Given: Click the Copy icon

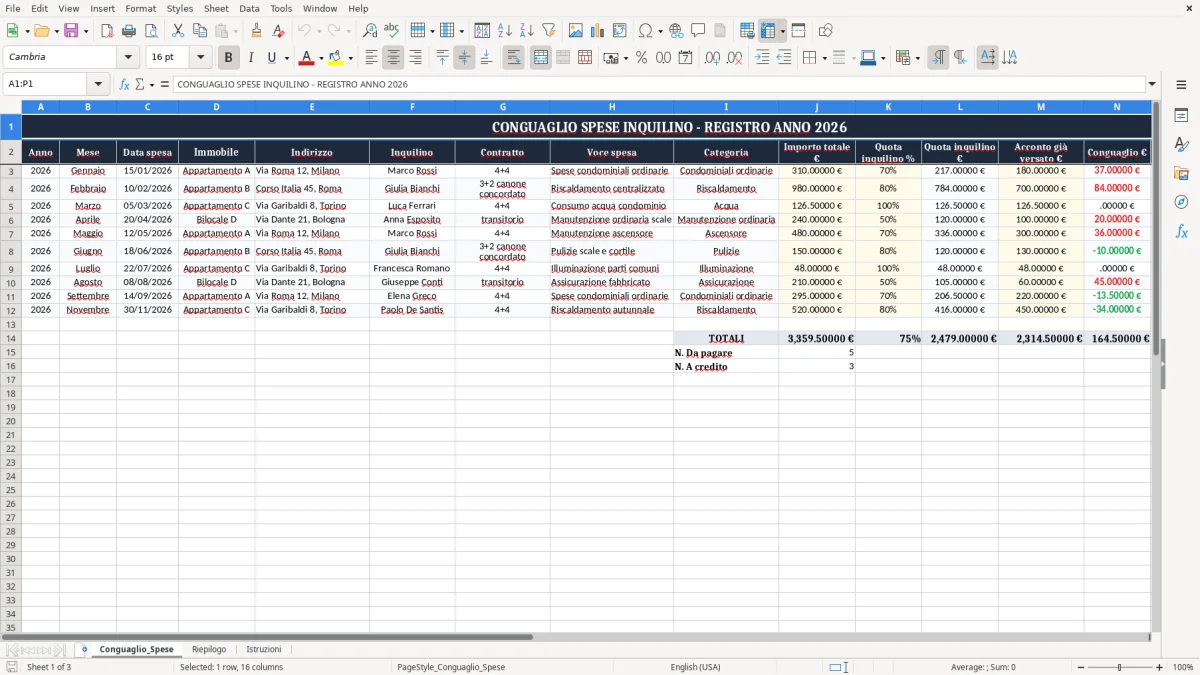Looking at the screenshot, I should [x=199, y=31].
